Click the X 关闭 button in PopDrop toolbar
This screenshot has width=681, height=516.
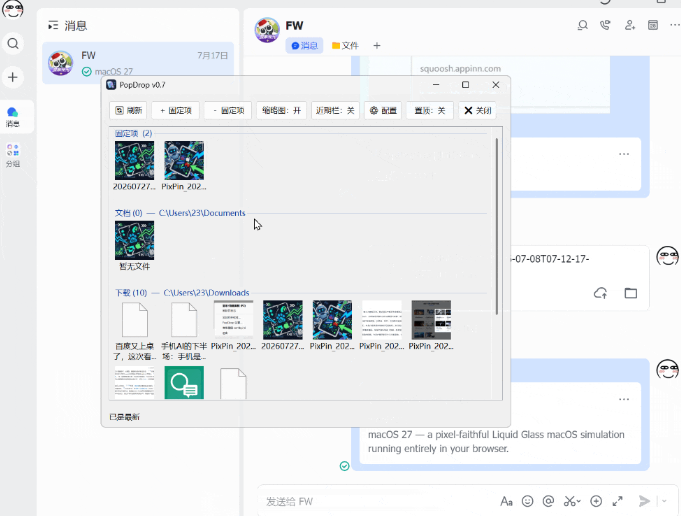pos(477,110)
